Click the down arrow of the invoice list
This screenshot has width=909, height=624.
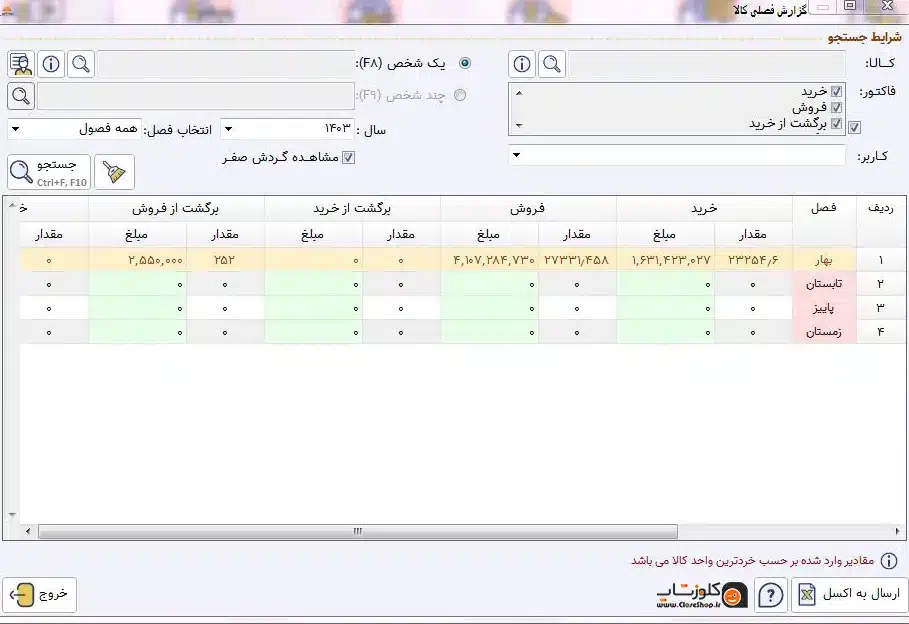point(519,125)
